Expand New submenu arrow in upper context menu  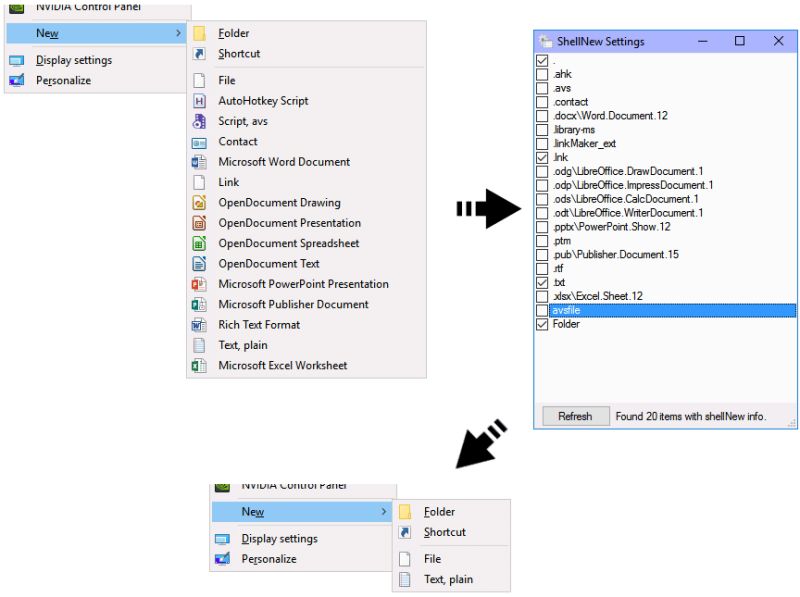click(x=178, y=33)
